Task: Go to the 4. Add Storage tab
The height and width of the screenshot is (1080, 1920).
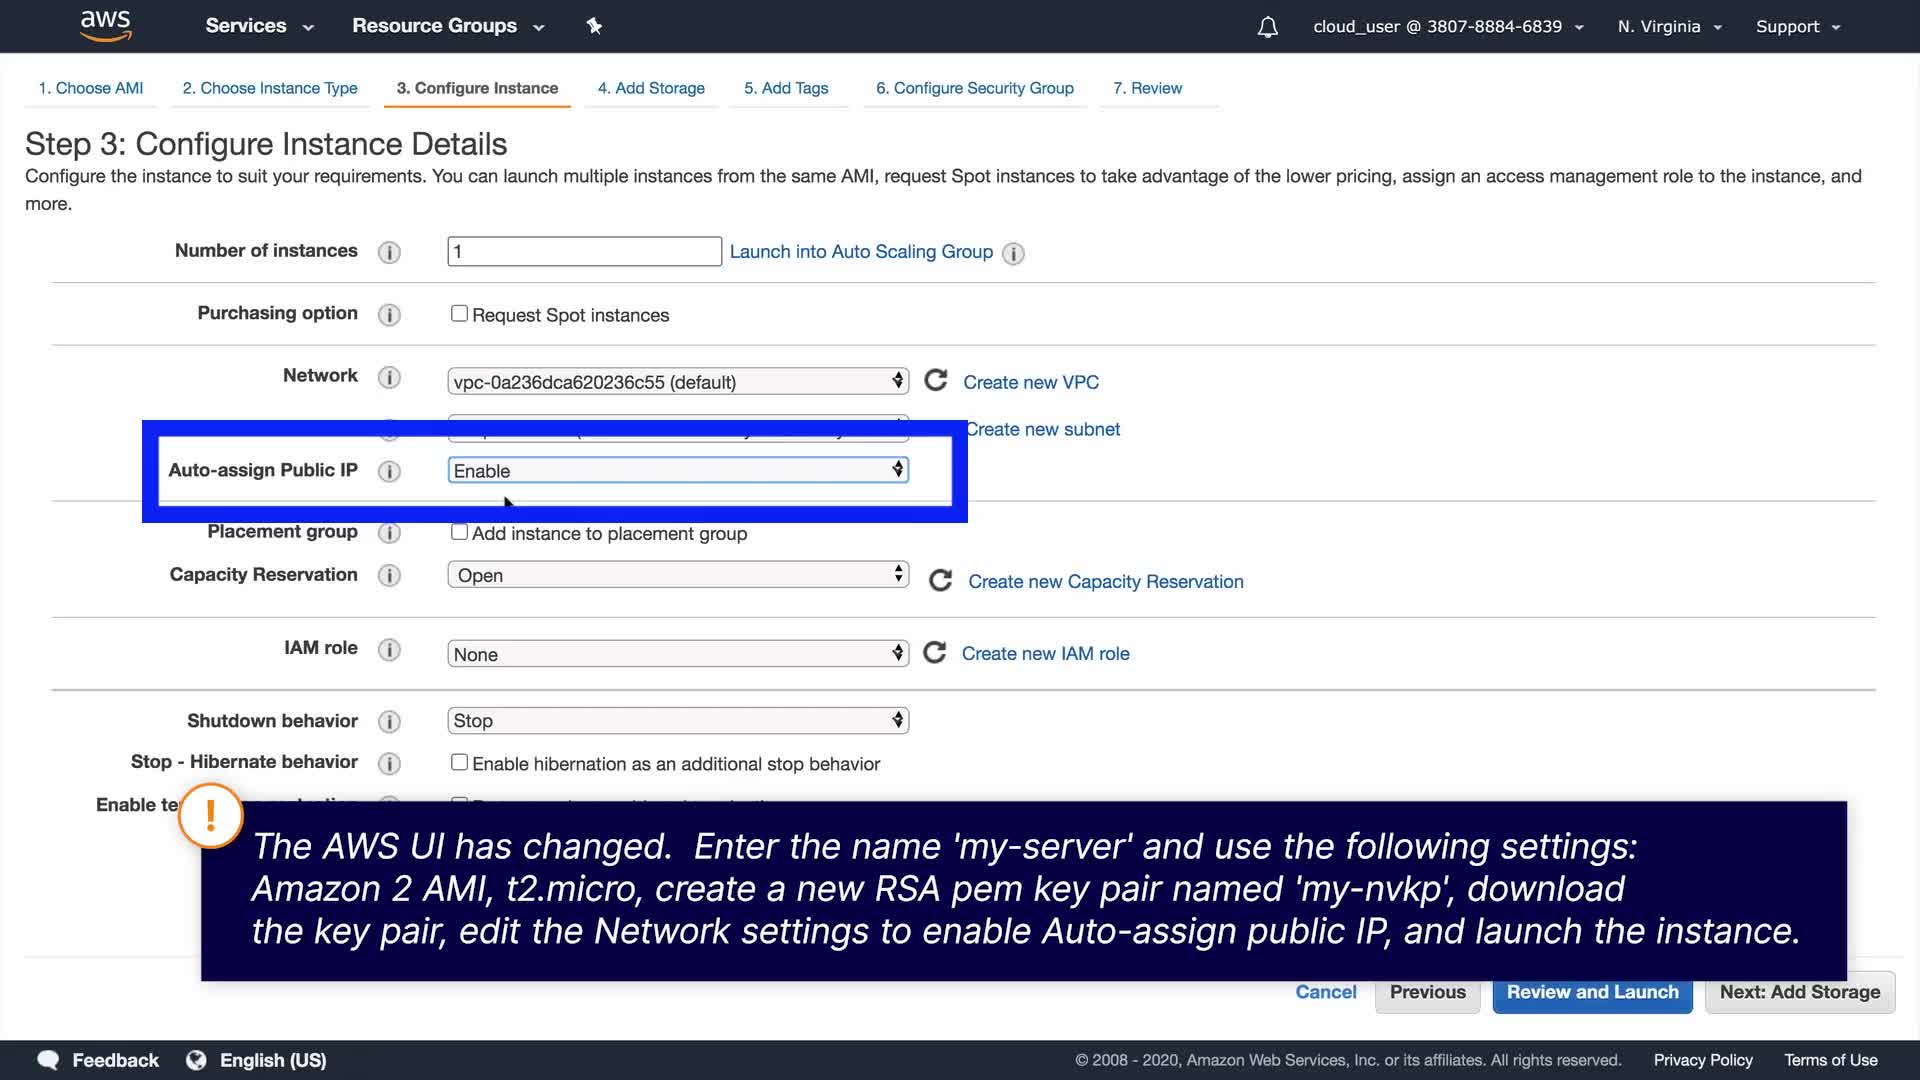Action: pos(651,88)
